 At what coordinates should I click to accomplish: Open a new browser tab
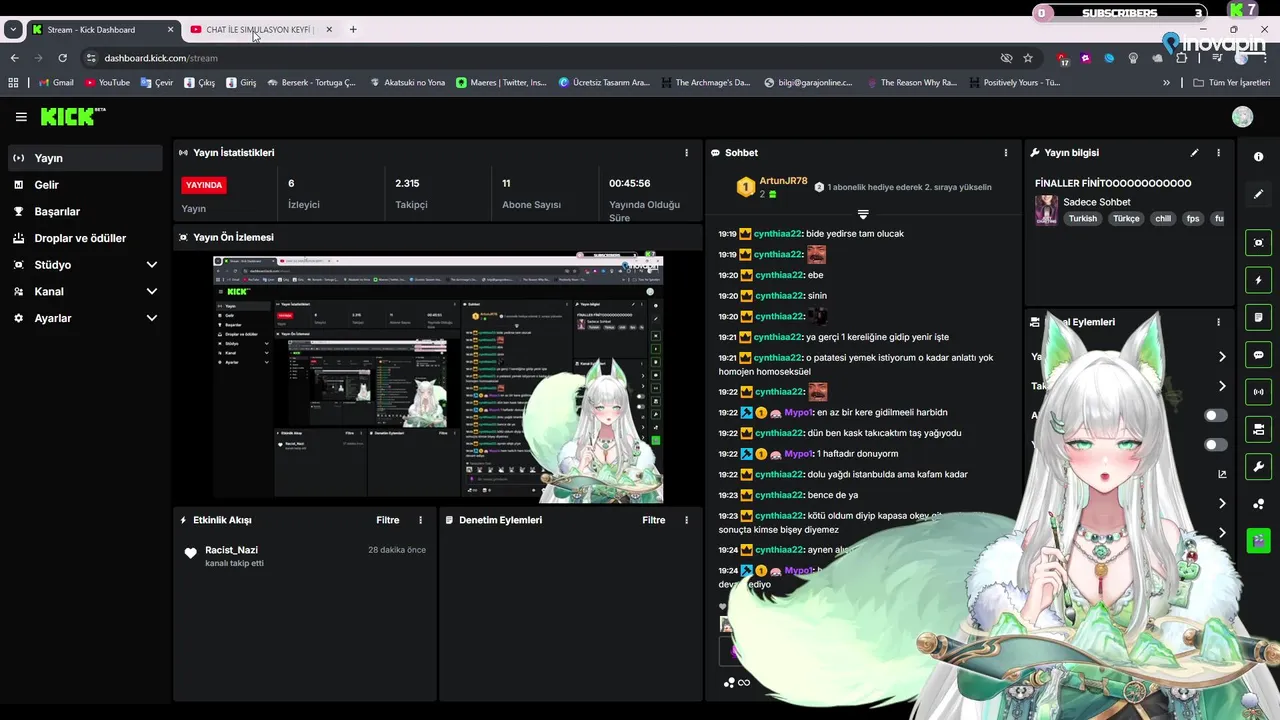[x=353, y=30]
